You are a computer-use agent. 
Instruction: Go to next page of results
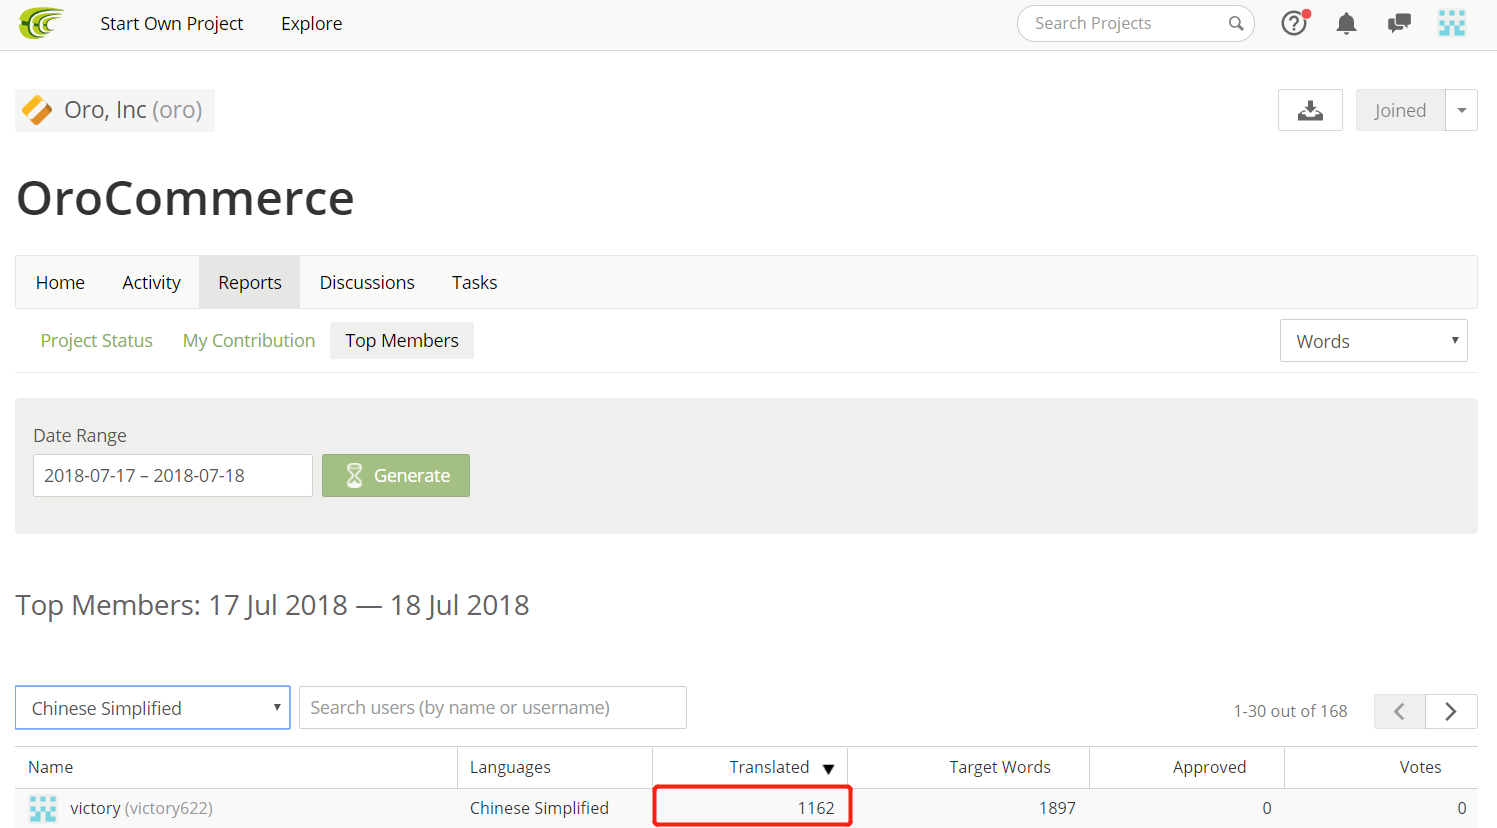point(1451,711)
